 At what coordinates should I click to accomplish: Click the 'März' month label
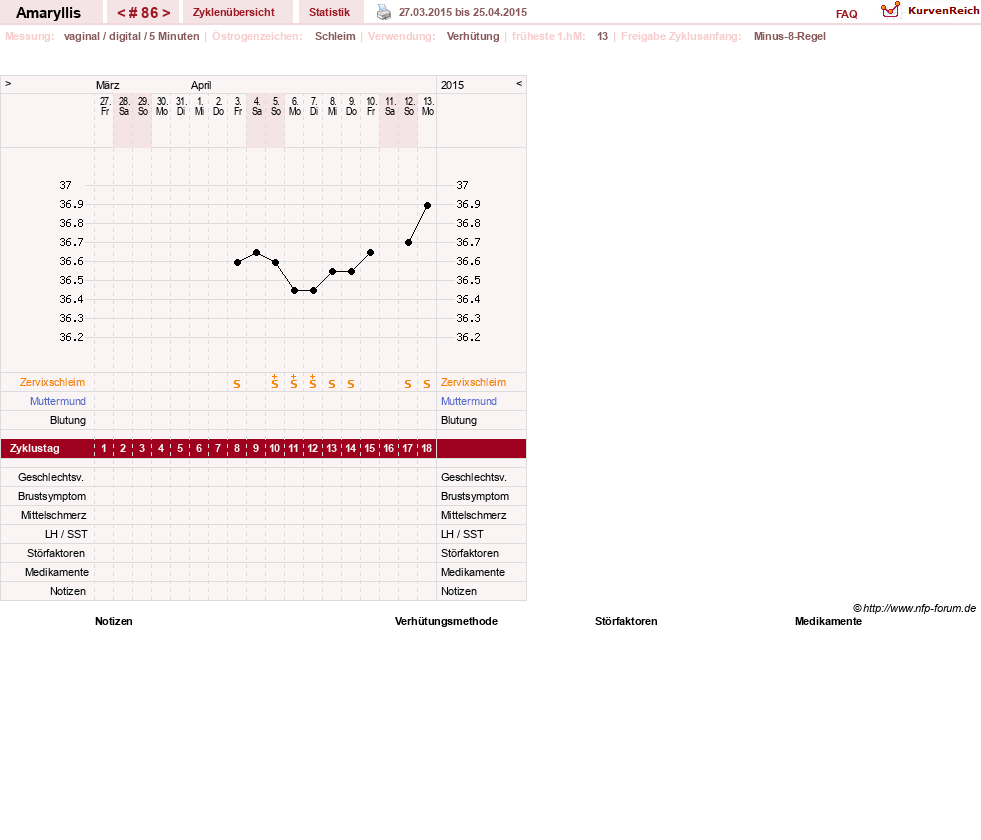point(108,85)
